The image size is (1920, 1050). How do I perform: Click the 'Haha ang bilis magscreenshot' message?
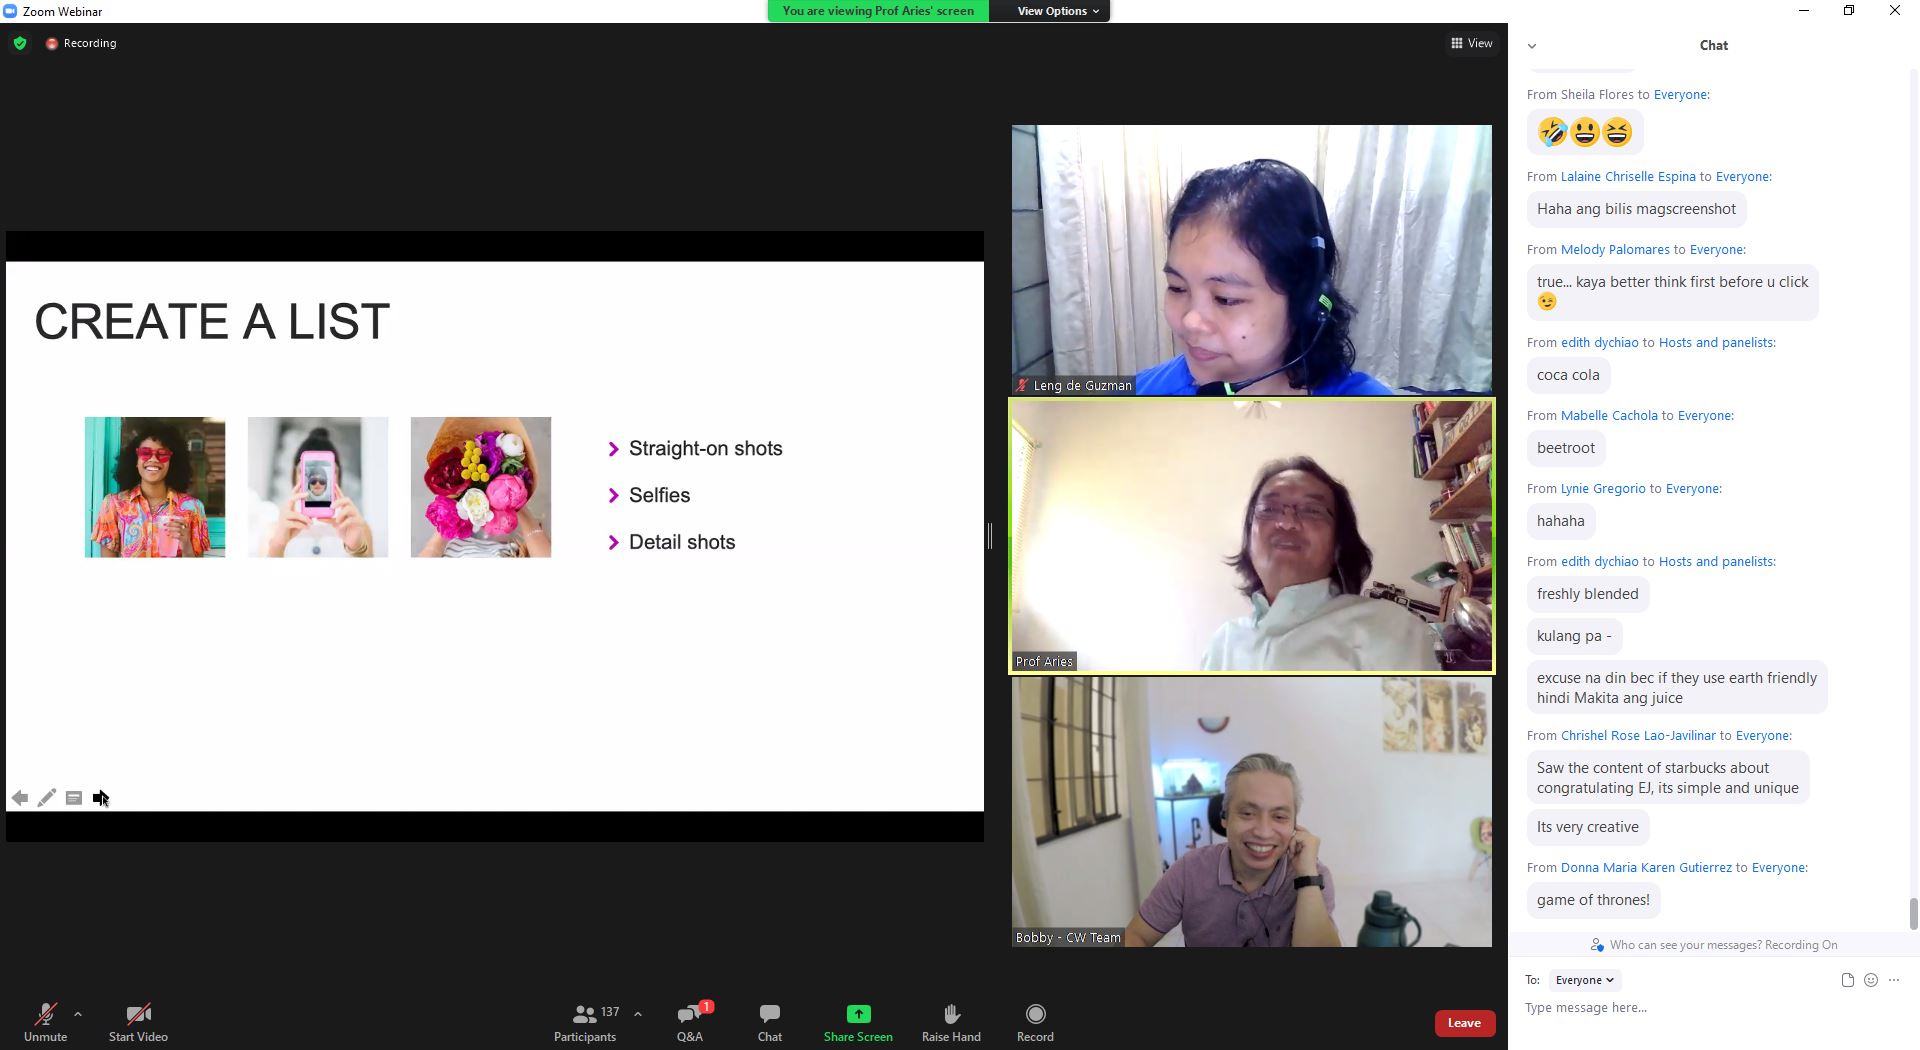tap(1636, 209)
